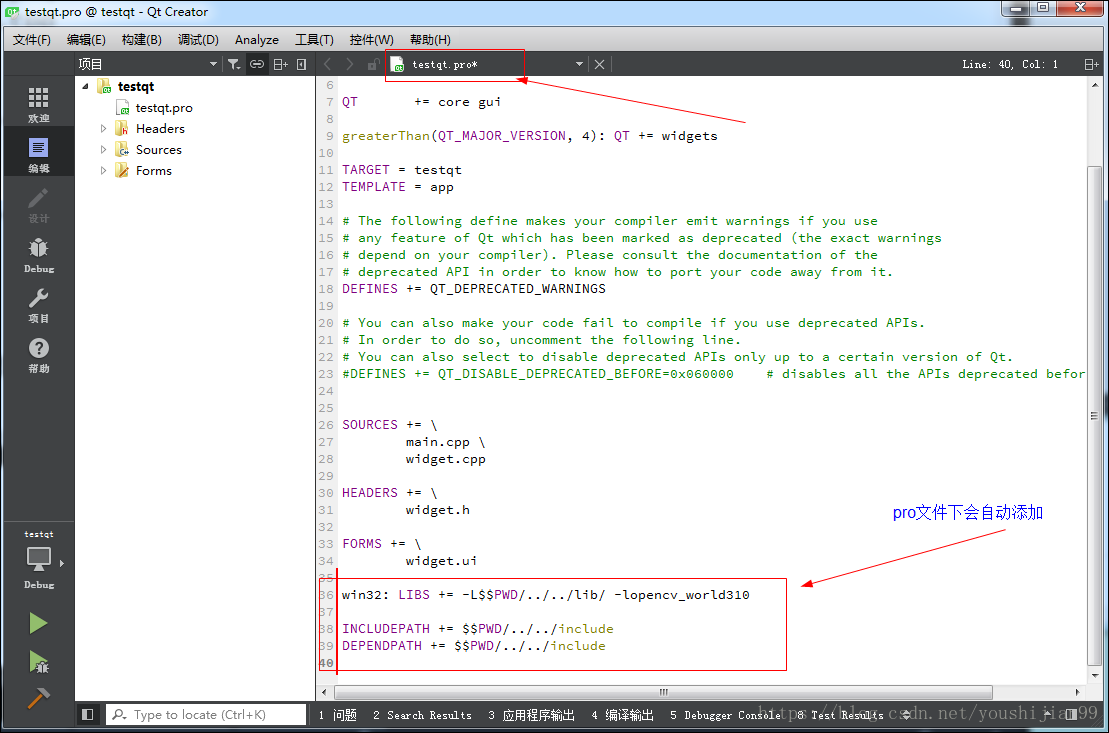Start debugging with the bug-arrow button
This screenshot has height=733, width=1109.
[x=38, y=662]
